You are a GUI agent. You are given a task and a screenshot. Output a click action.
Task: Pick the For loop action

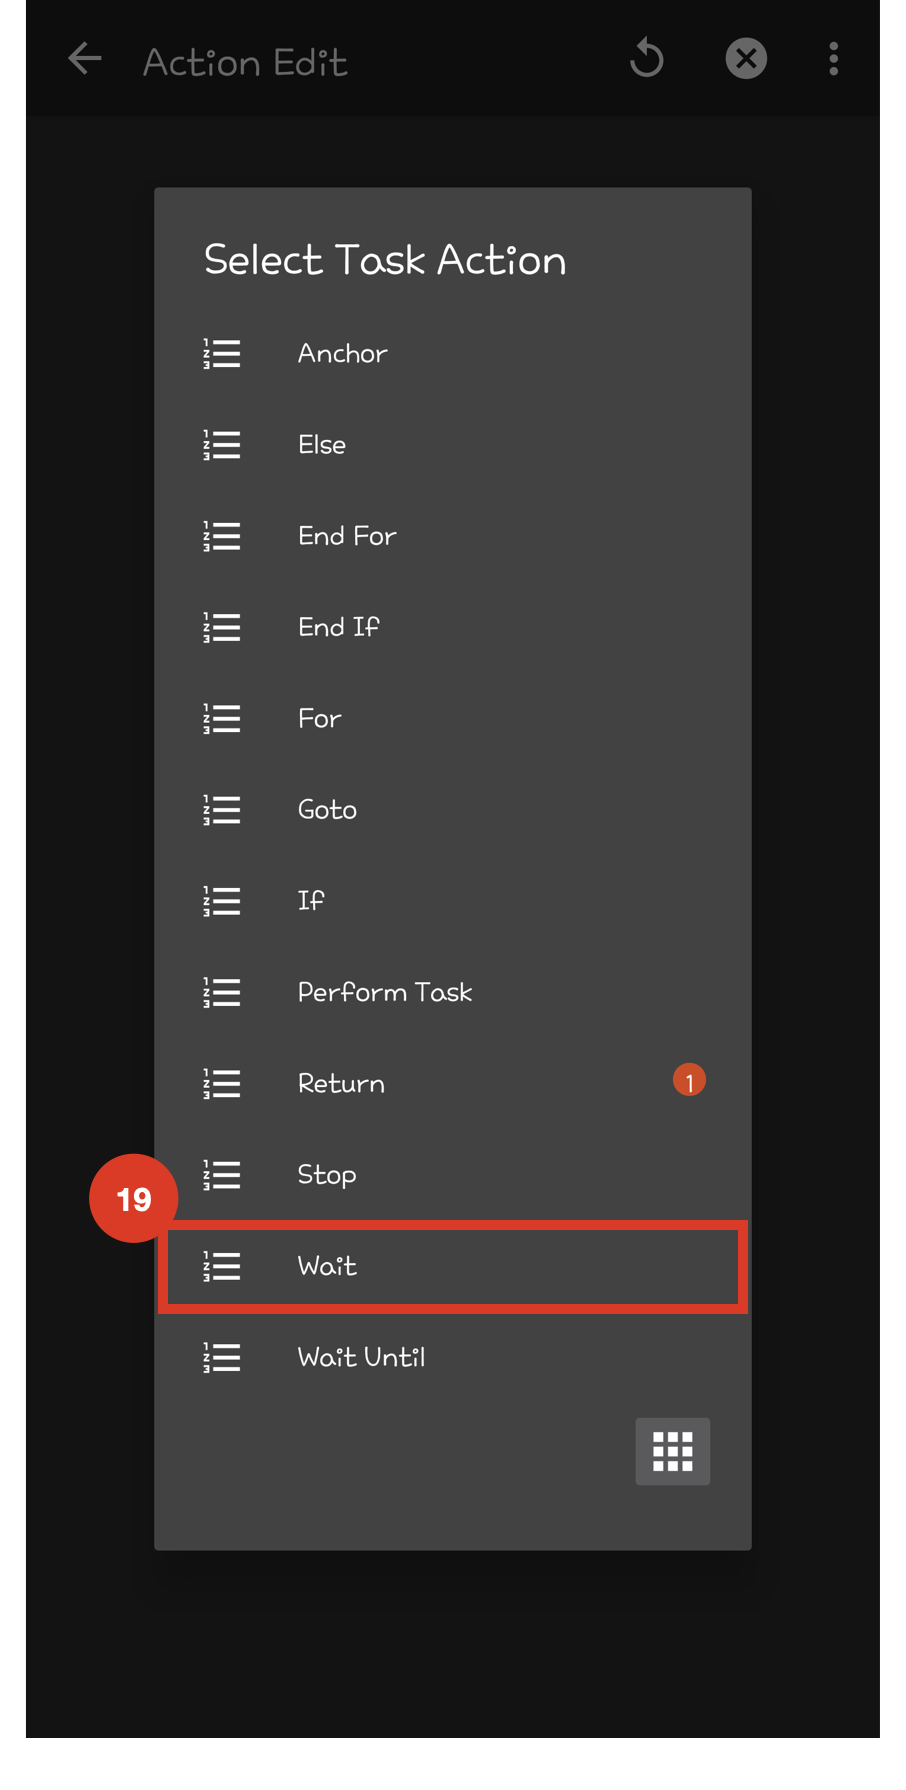click(320, 719)
